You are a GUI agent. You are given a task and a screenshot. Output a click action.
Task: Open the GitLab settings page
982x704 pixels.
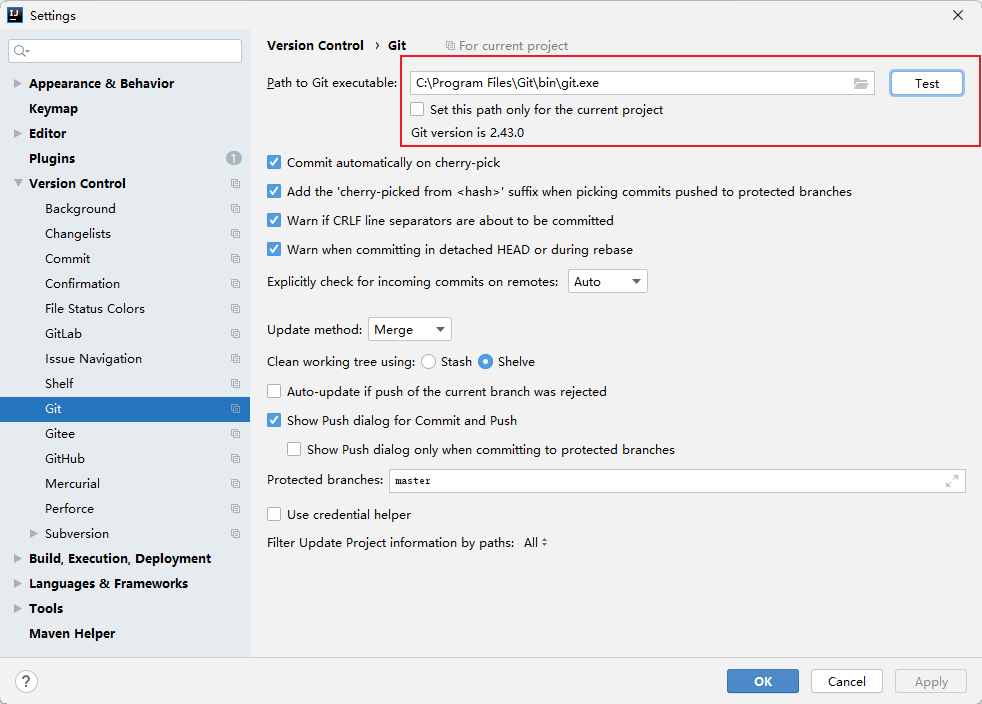pos(63,334)
